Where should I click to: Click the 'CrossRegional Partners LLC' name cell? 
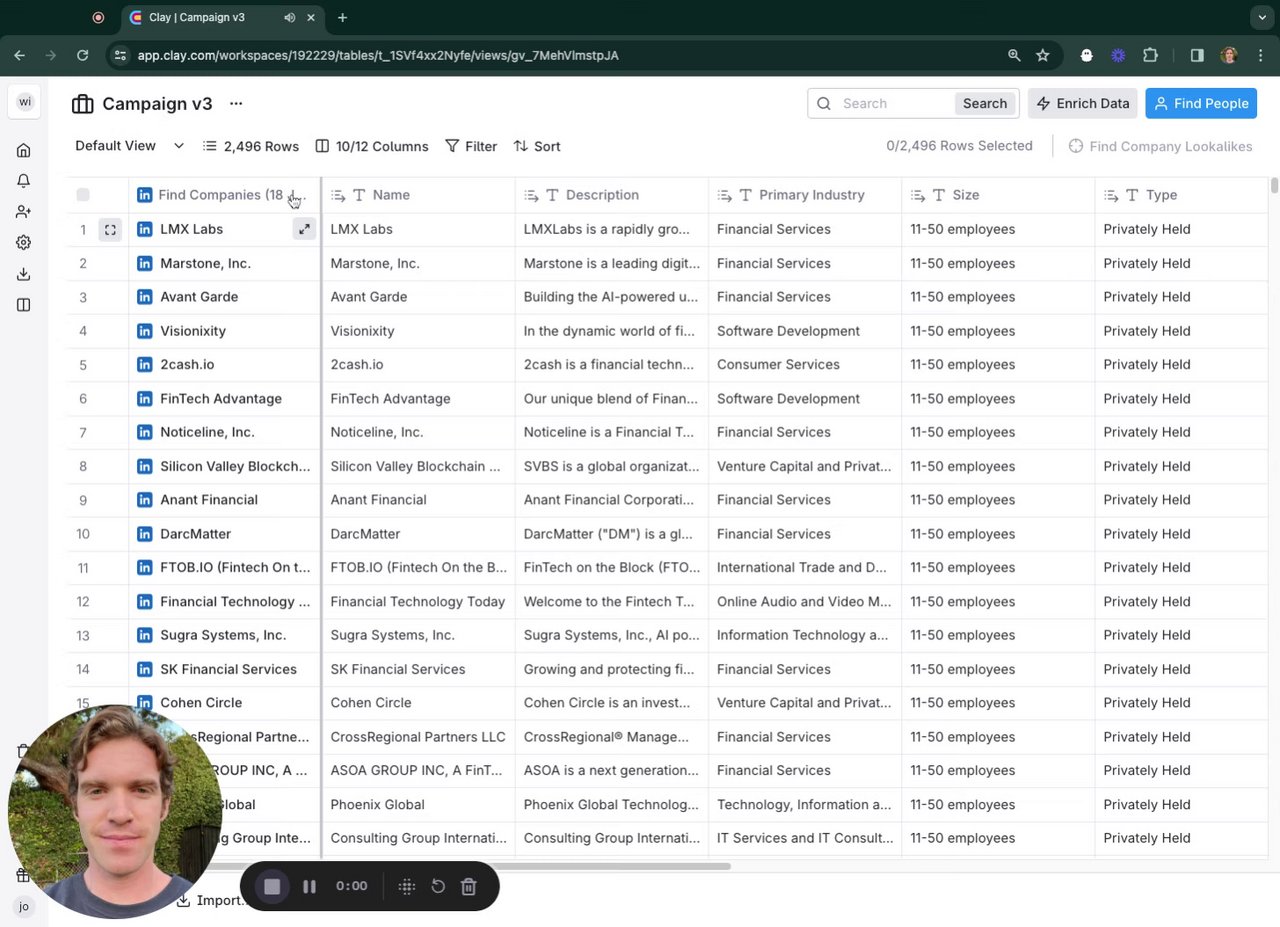(418, 737)
